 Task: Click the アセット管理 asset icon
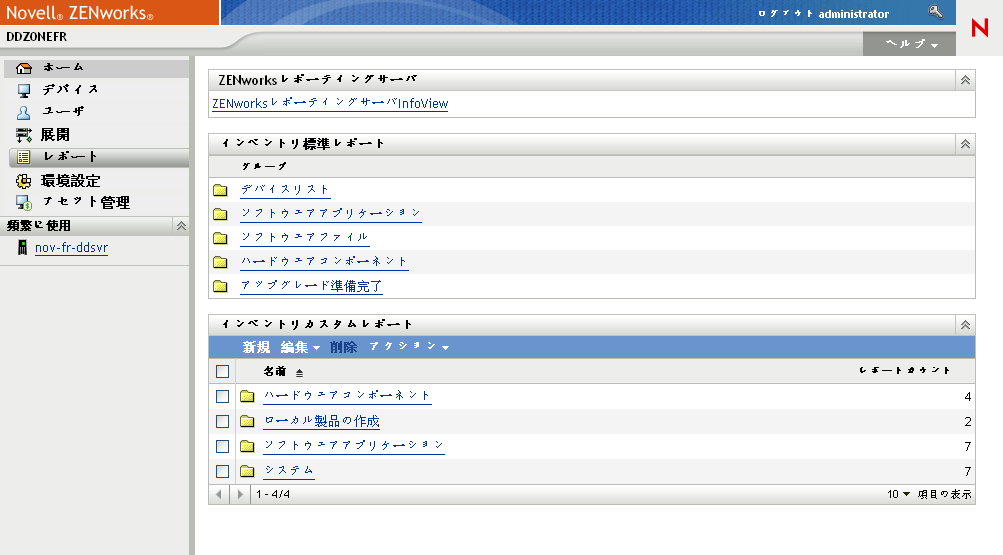(x=24, y=203)
